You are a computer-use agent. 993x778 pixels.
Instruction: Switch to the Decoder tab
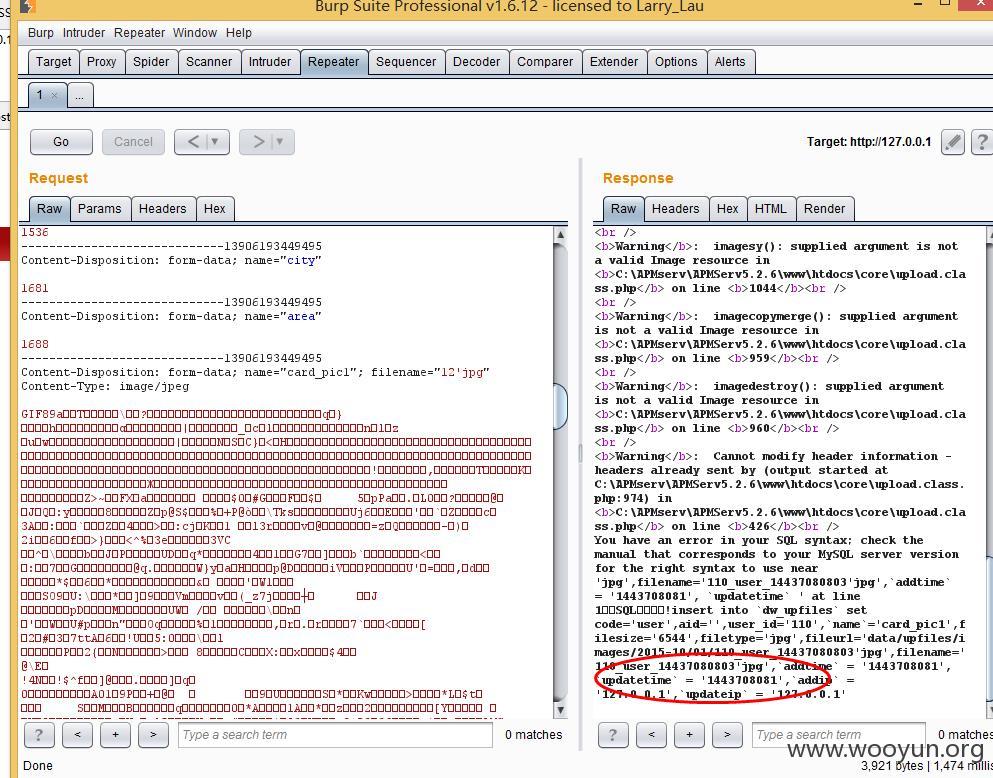(476, 62)
